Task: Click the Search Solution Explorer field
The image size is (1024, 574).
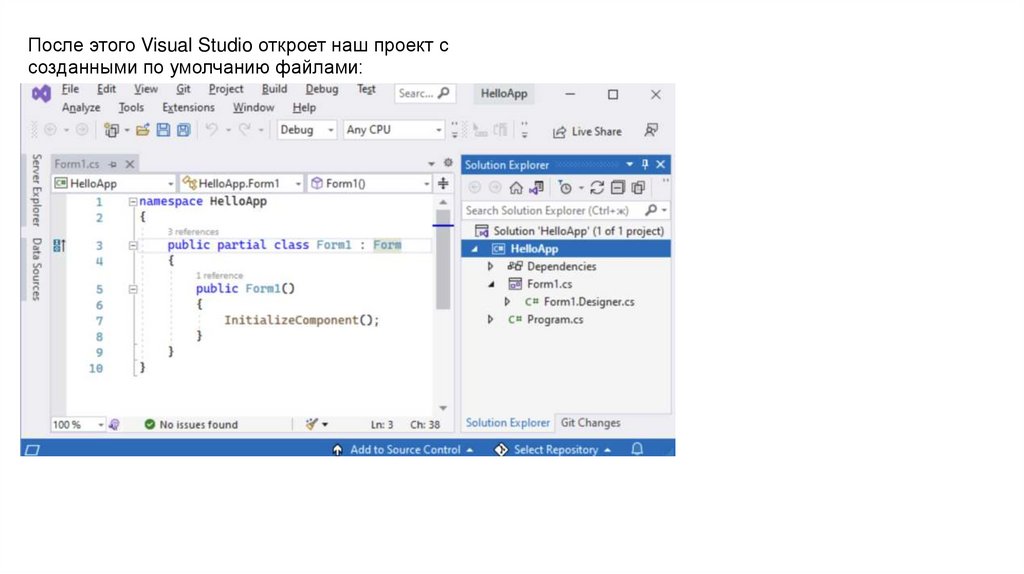Action: (566, 210)
